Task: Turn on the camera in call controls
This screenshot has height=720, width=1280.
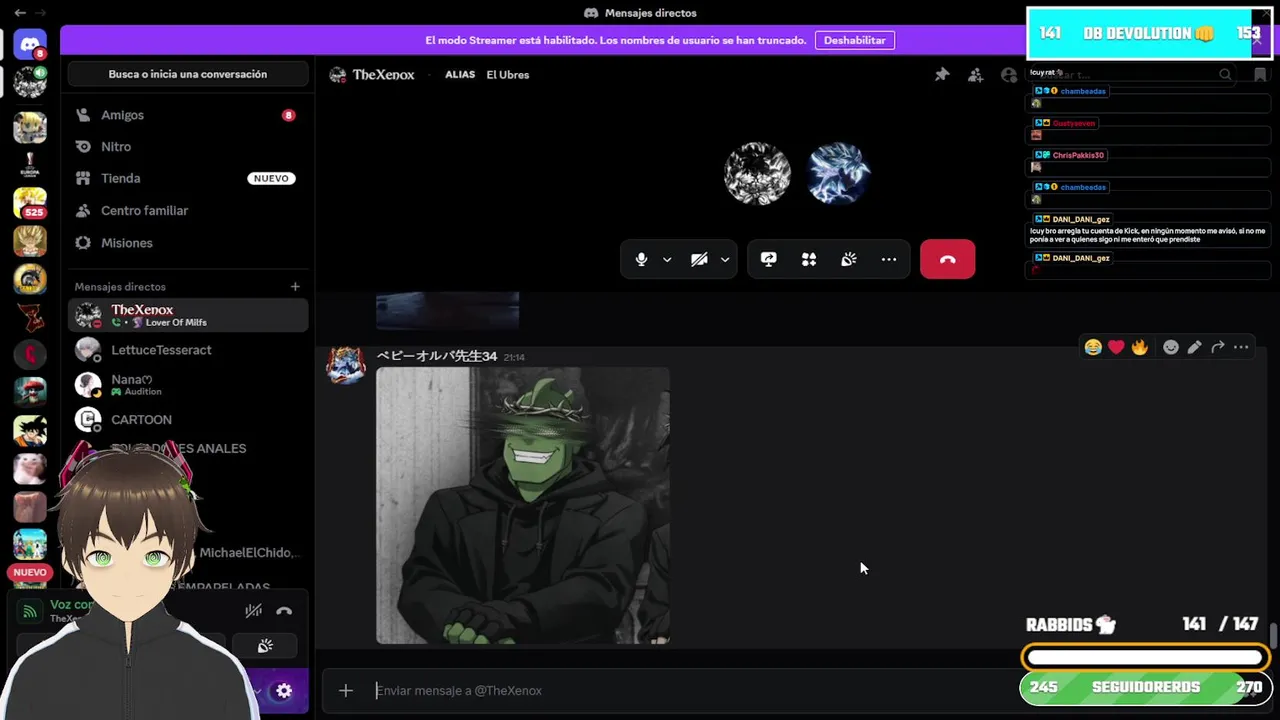Action: (x=699, y=259)
